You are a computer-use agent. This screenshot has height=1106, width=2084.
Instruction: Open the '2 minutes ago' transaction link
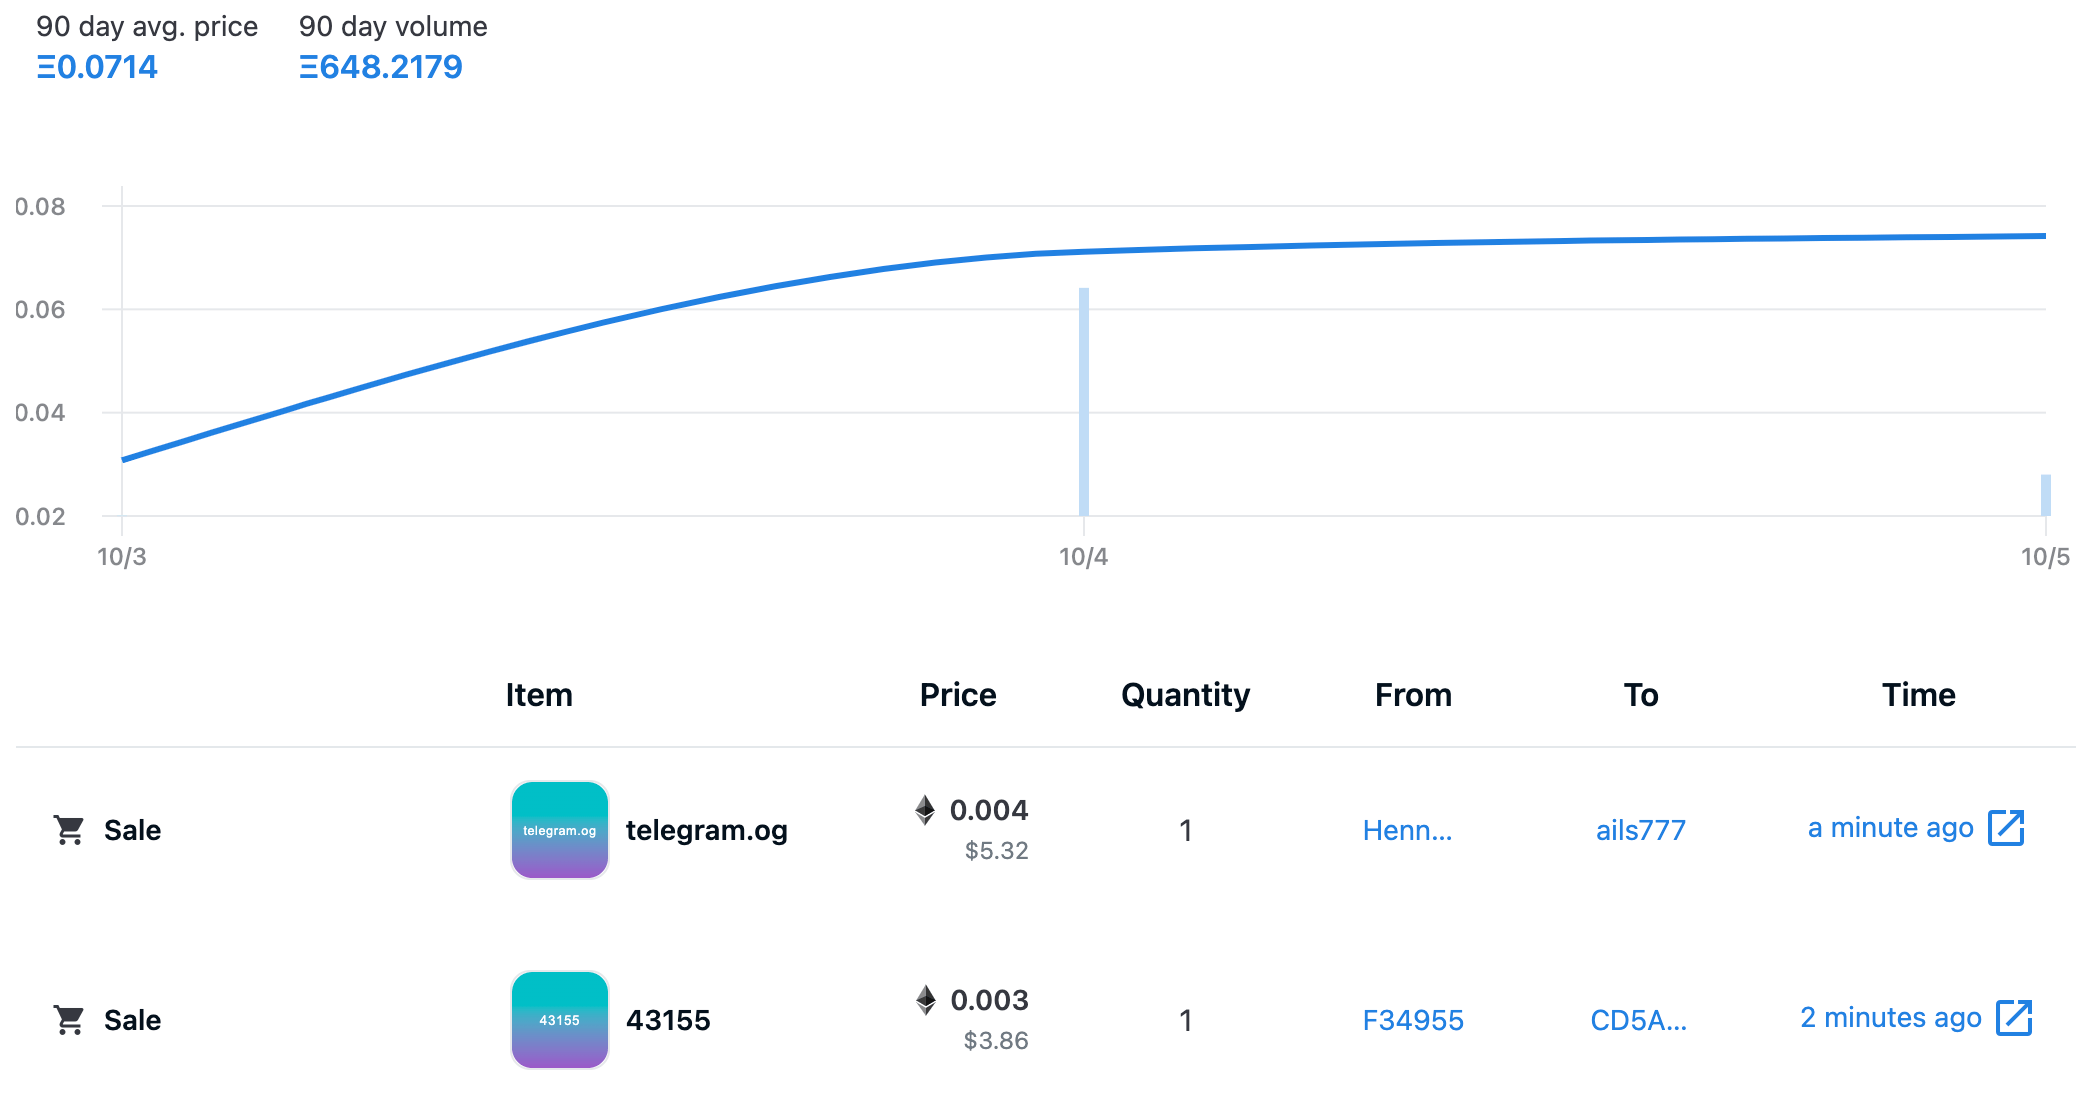coord(1890,1018)
